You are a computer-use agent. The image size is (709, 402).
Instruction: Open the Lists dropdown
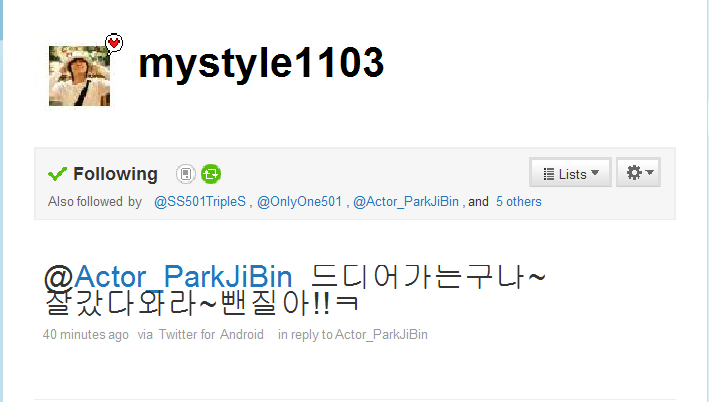pos(571,172)
